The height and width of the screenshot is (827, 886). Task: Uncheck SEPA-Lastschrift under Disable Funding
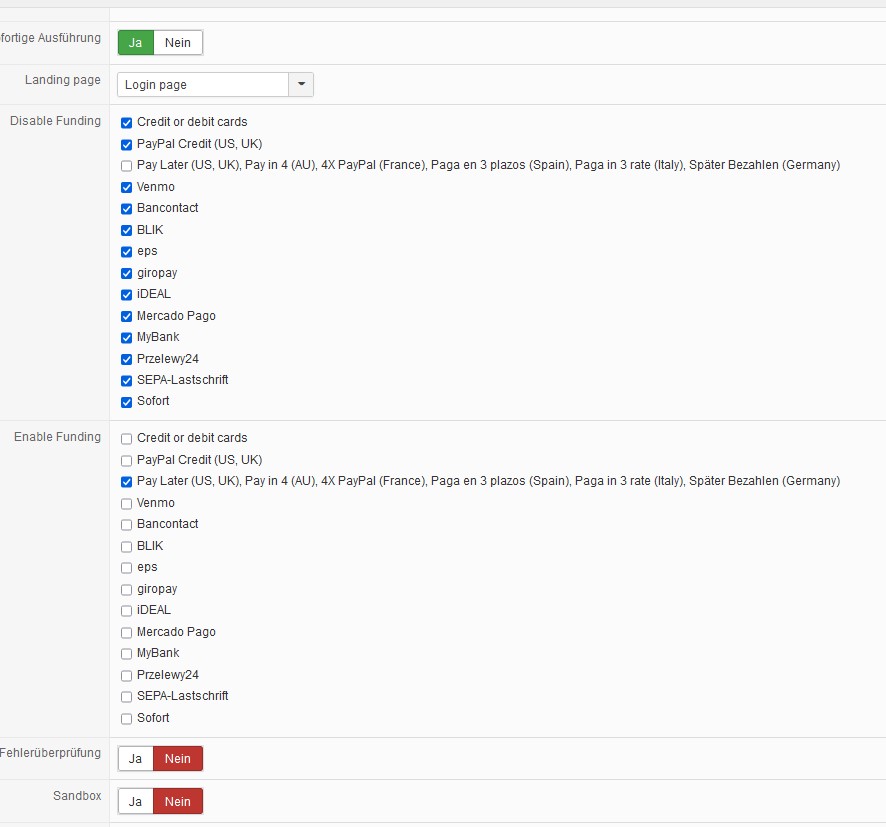pyautogui.click(x=127, y=381)
